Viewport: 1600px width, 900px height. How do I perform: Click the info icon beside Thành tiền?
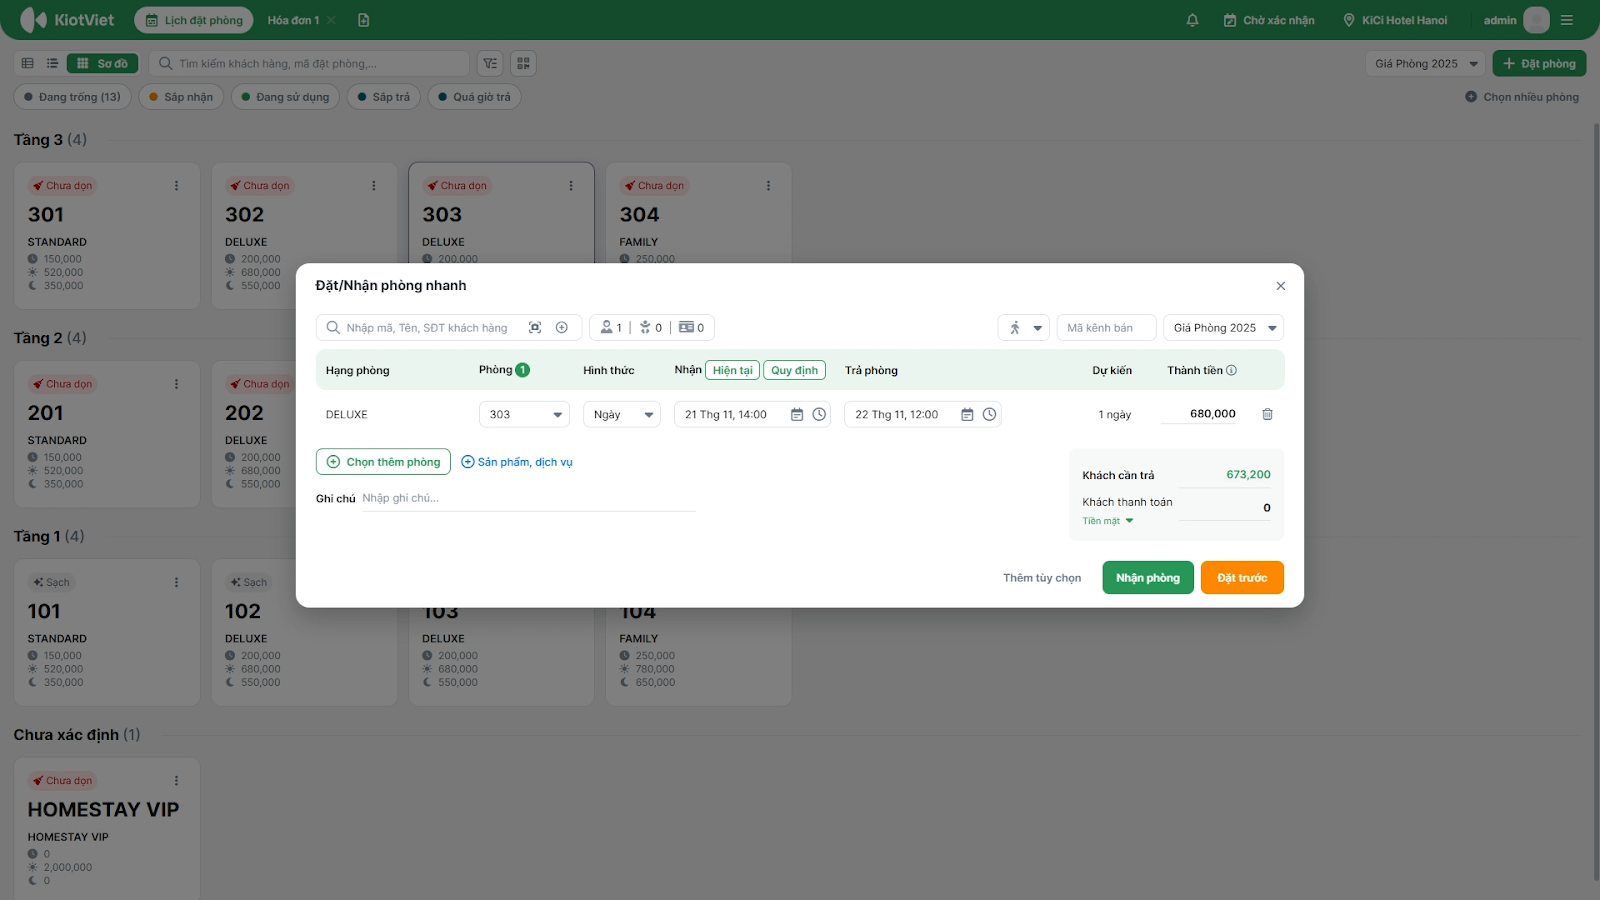pos(1232,370)
